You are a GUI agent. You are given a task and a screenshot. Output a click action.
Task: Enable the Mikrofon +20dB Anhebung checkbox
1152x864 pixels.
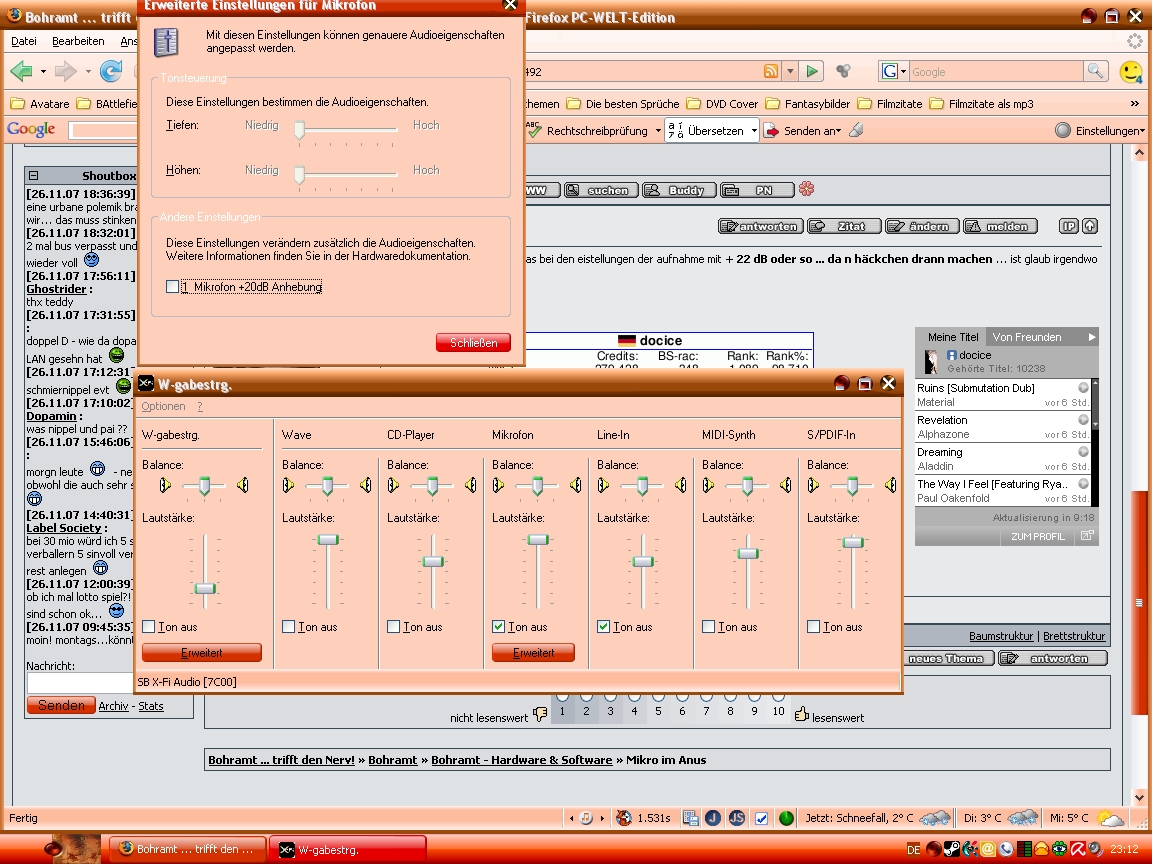(174, 287)
